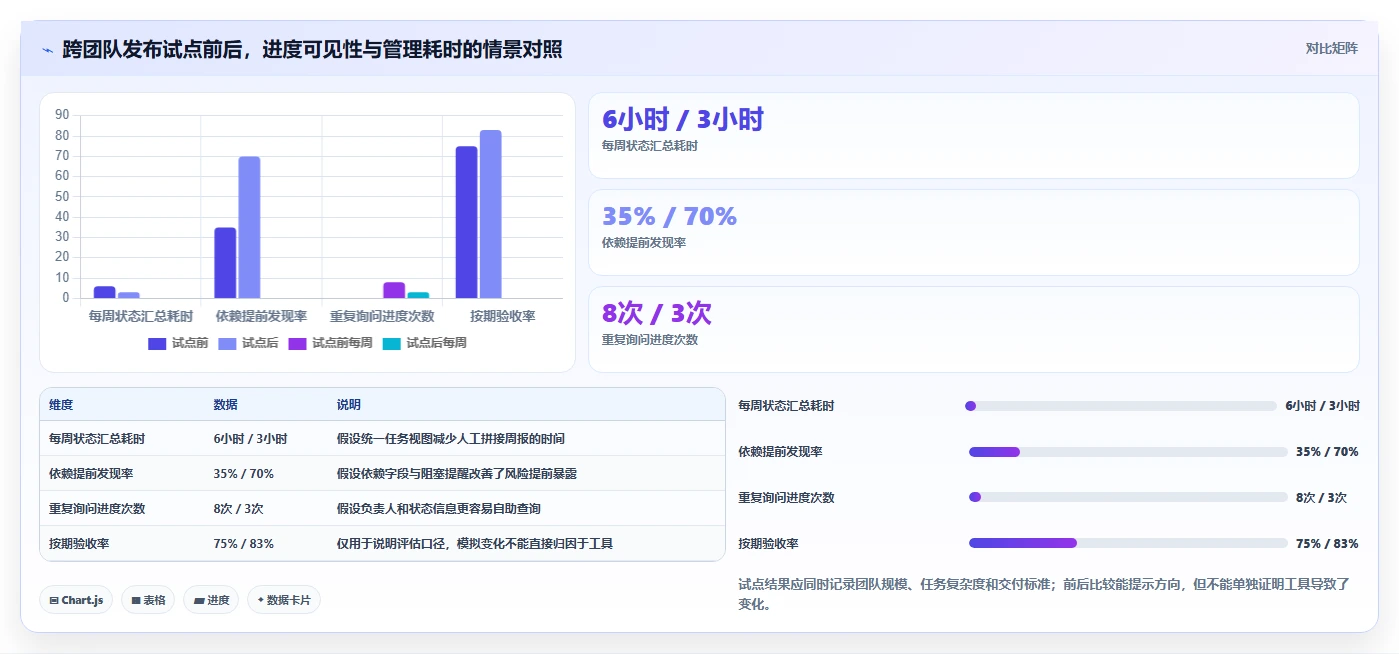
Task: Click the 试点后 bar for 依赖提前发现率
Action: click(x=249, y=227)
